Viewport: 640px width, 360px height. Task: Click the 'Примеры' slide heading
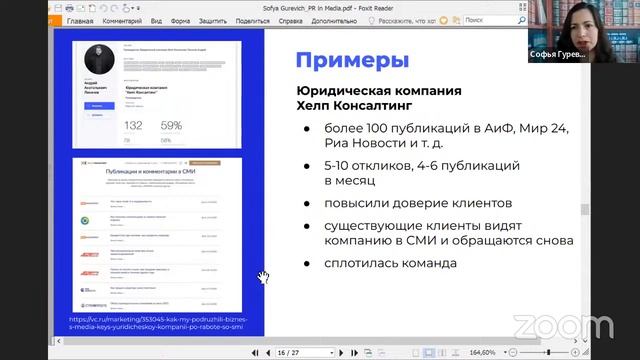[x=352, y=60]
